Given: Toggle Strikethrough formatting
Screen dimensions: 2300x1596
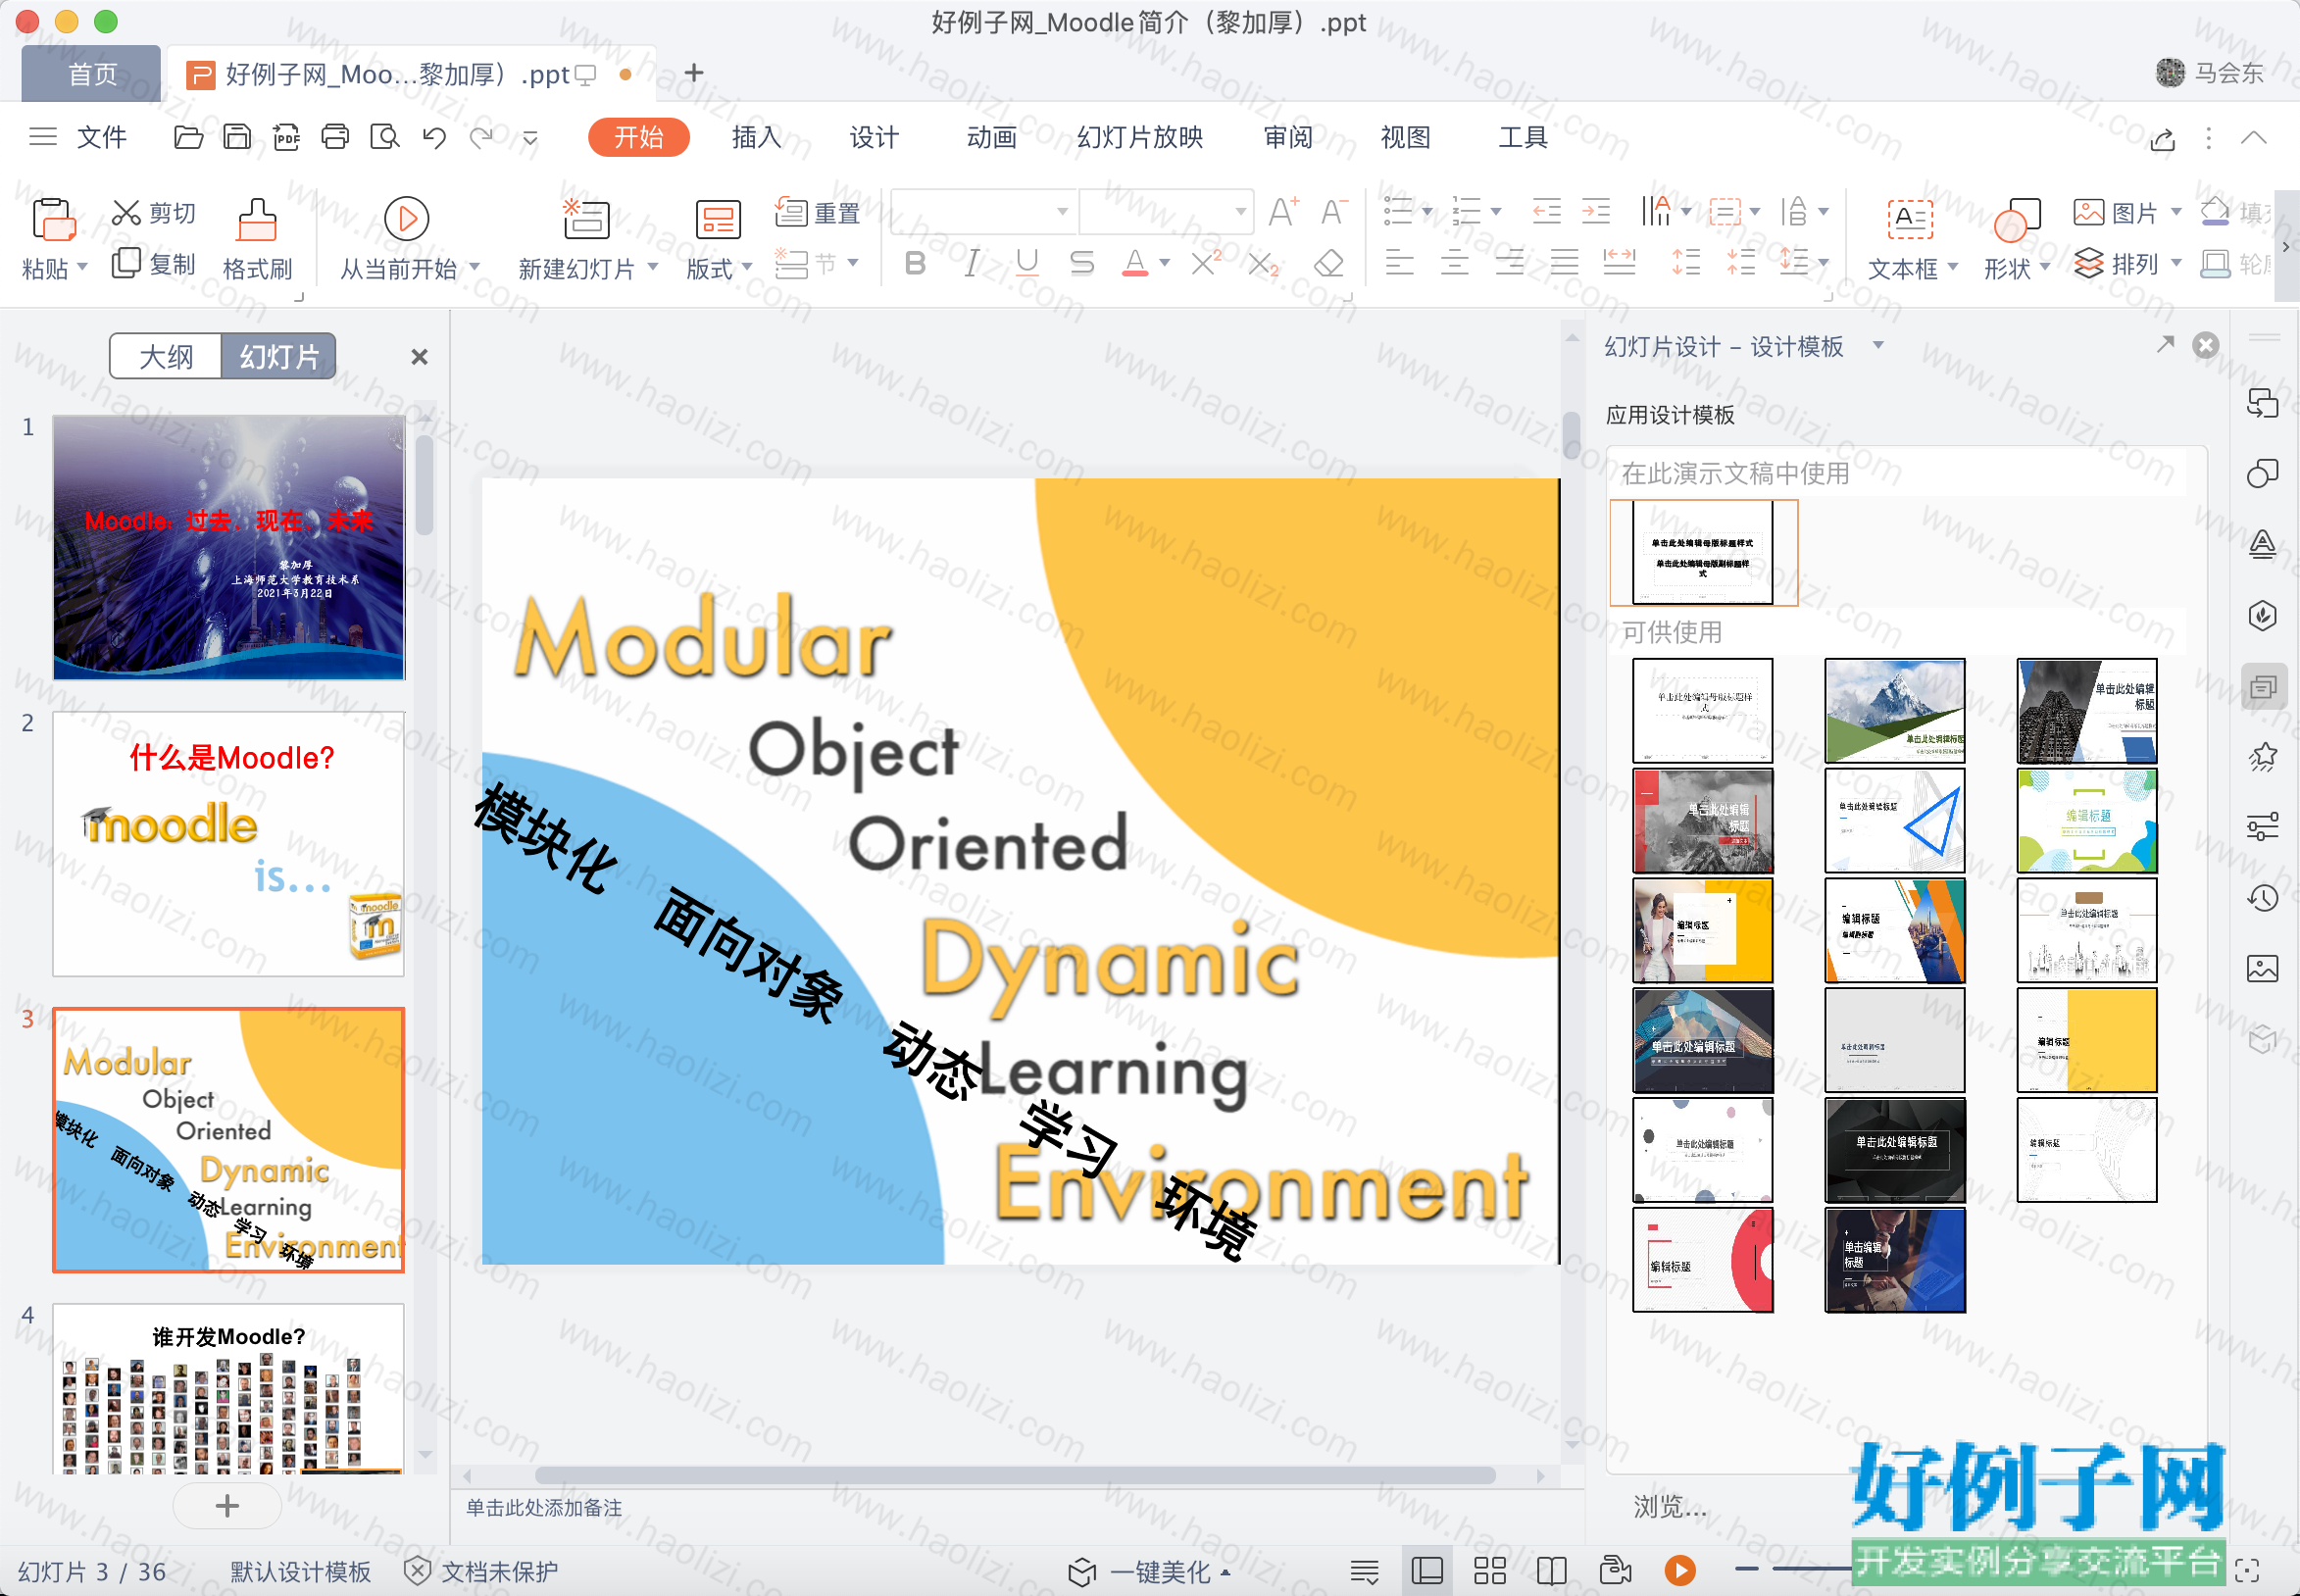Looking at the screenshot, I should click(1081, 263).
